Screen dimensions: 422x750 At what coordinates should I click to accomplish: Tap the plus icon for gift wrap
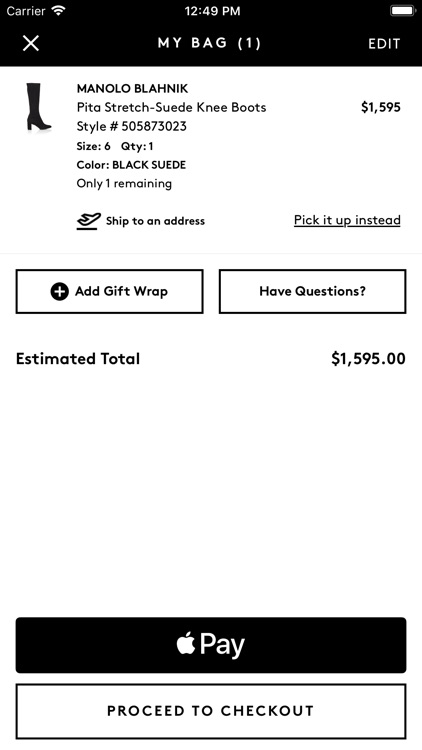(x=59, y=291)
